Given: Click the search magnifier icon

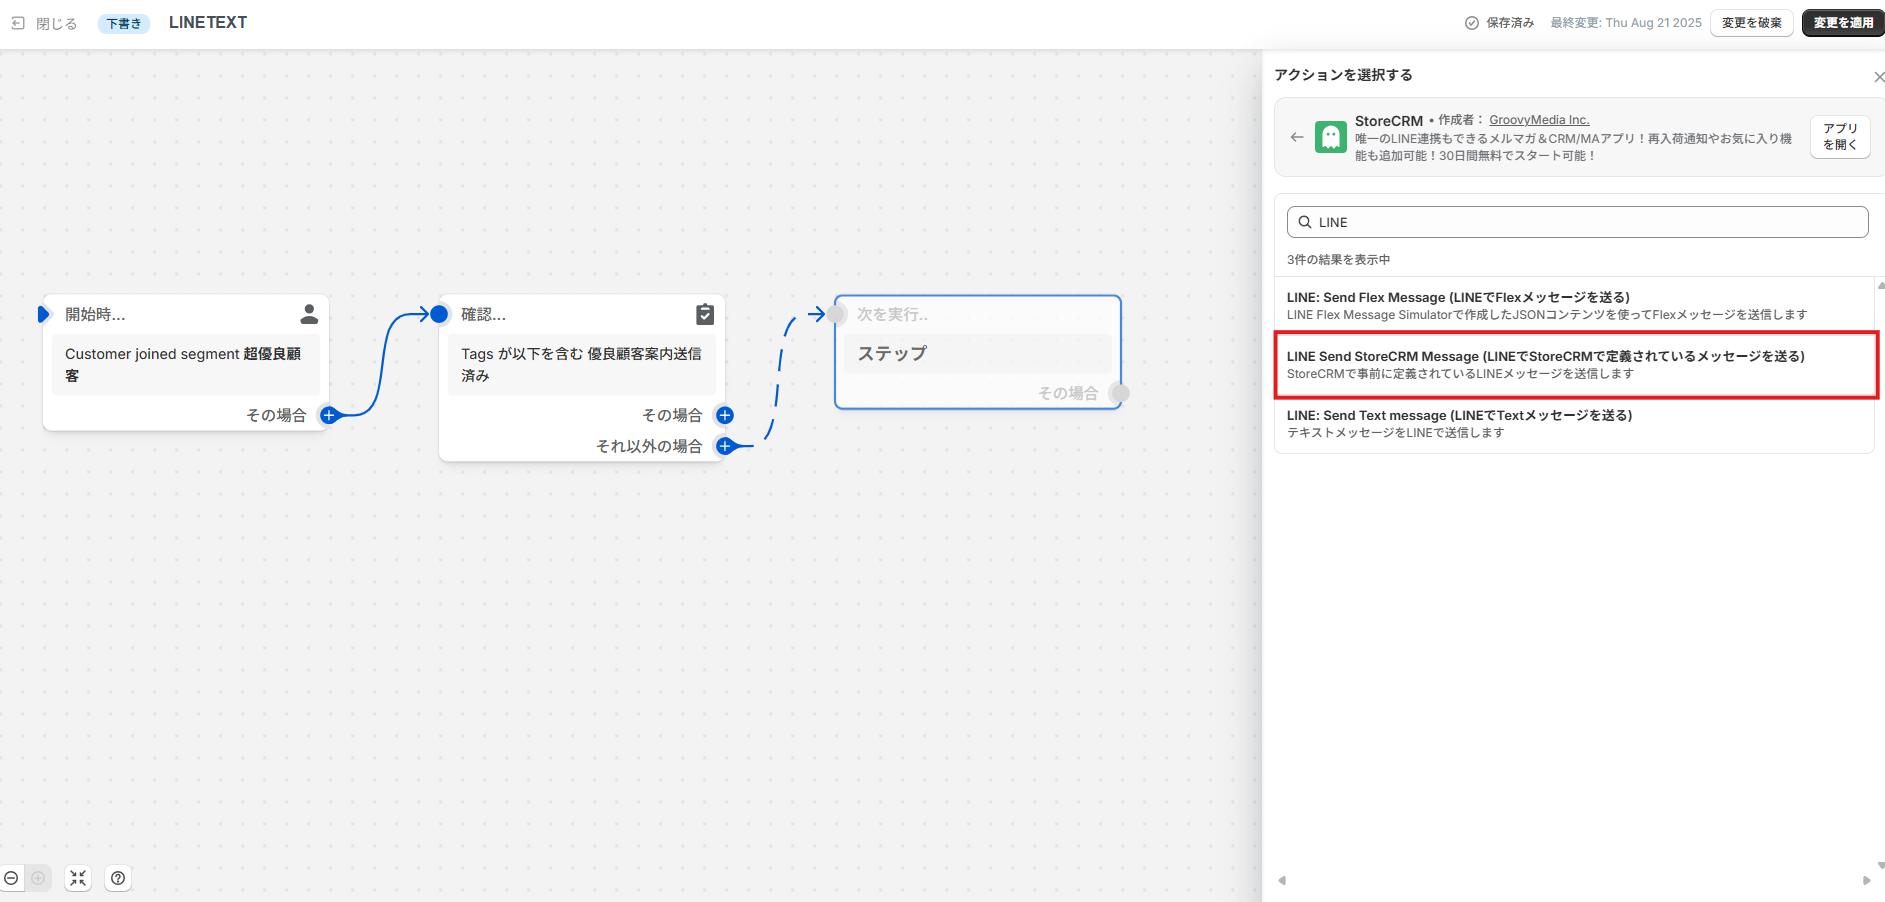Looking at the screenshot, I should 1305,222.
